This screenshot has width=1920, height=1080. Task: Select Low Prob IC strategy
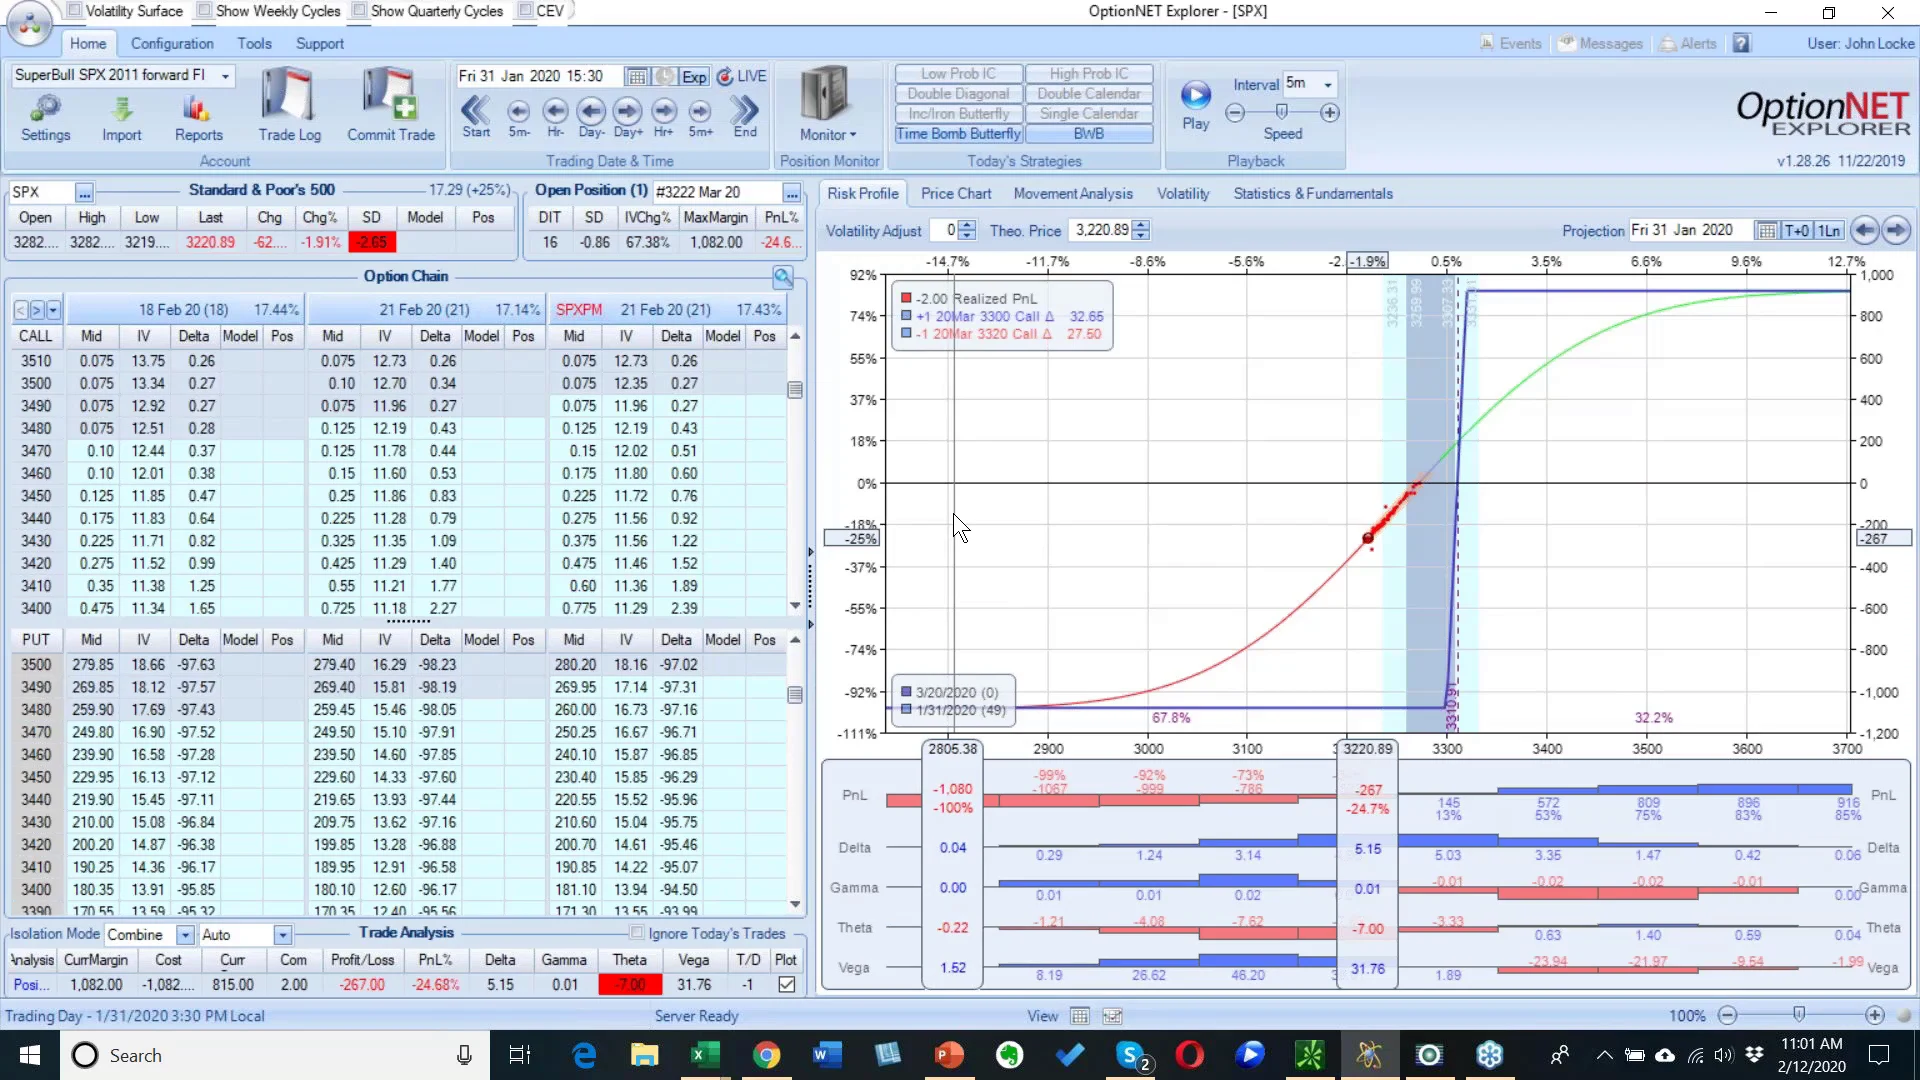[x=958, y=74]
